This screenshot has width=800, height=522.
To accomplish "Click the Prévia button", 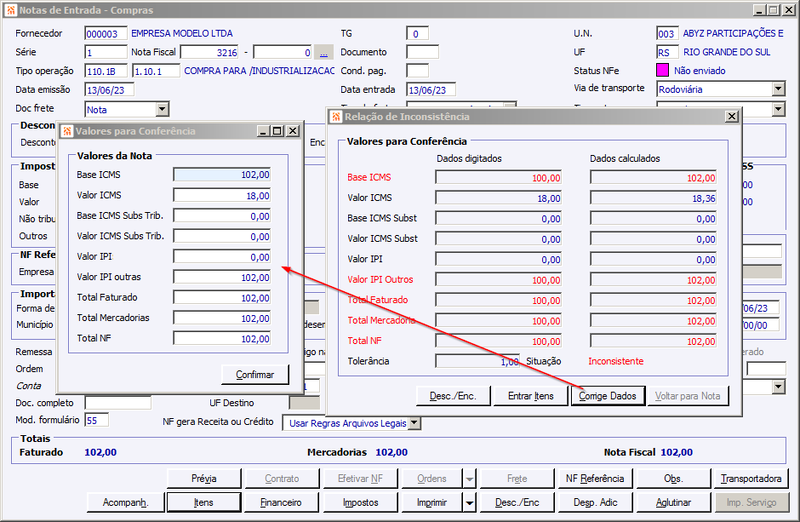I will click(x=204, y=479).
